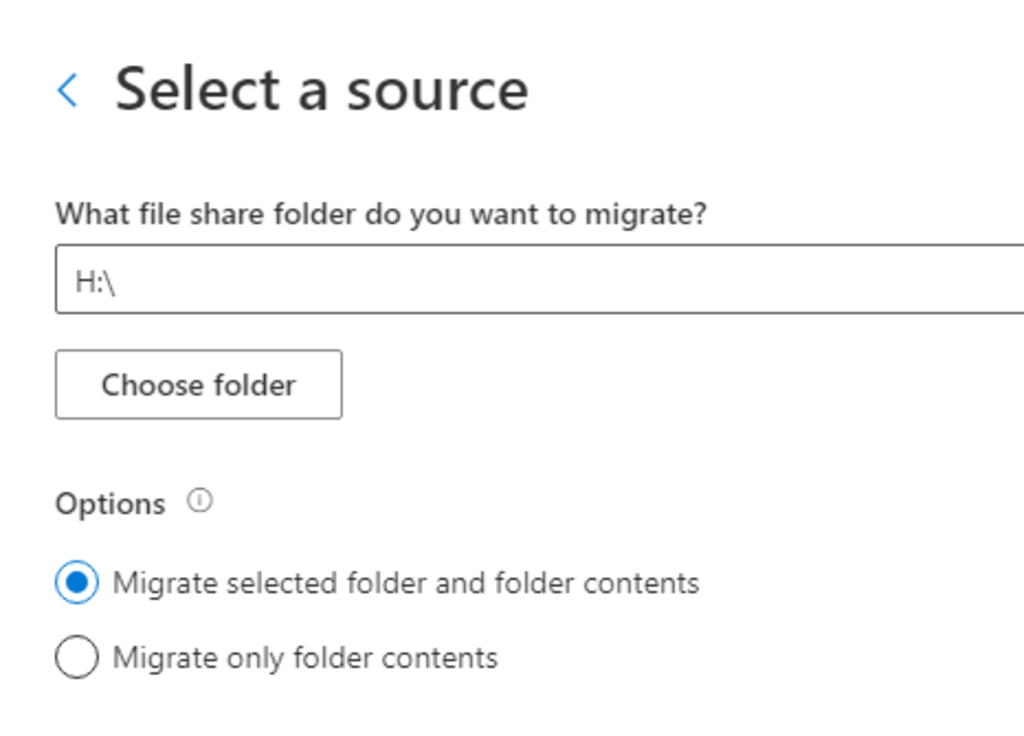
Task: Click the Options section label
Action: (110, 503)
